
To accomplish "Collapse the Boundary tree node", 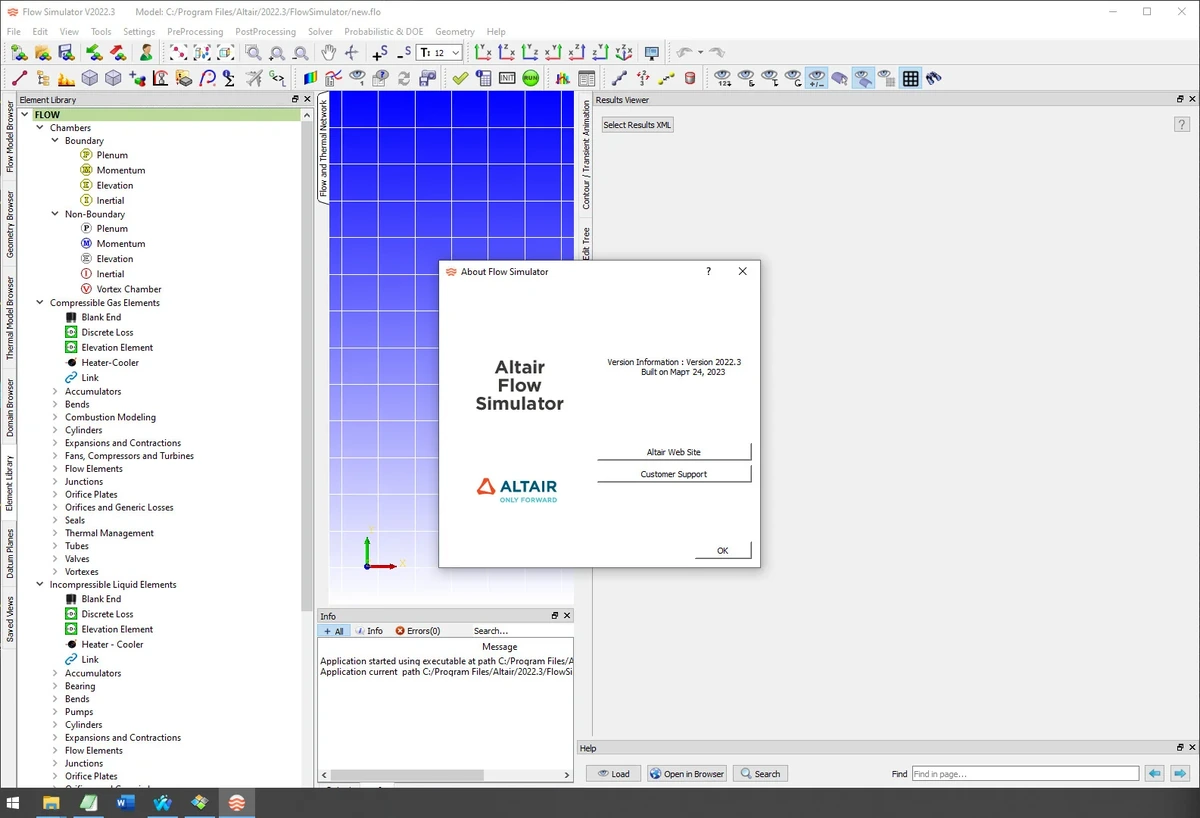I will [x=55, y=141].
